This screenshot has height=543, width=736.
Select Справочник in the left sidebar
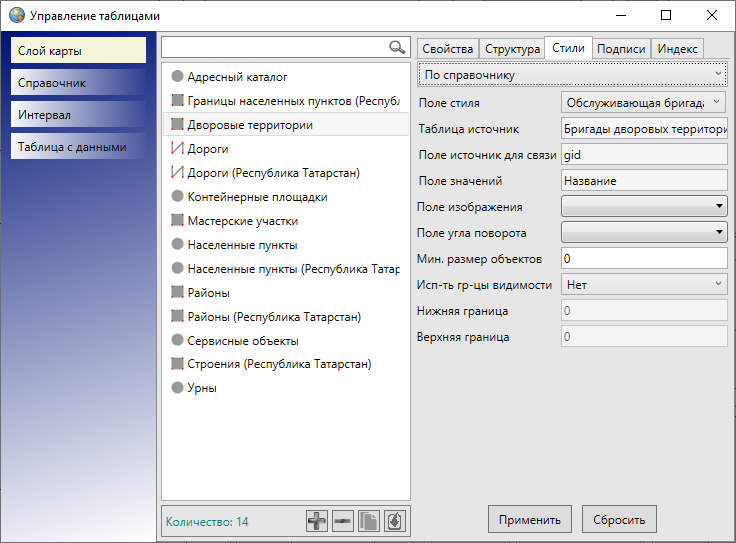(79, 83)
